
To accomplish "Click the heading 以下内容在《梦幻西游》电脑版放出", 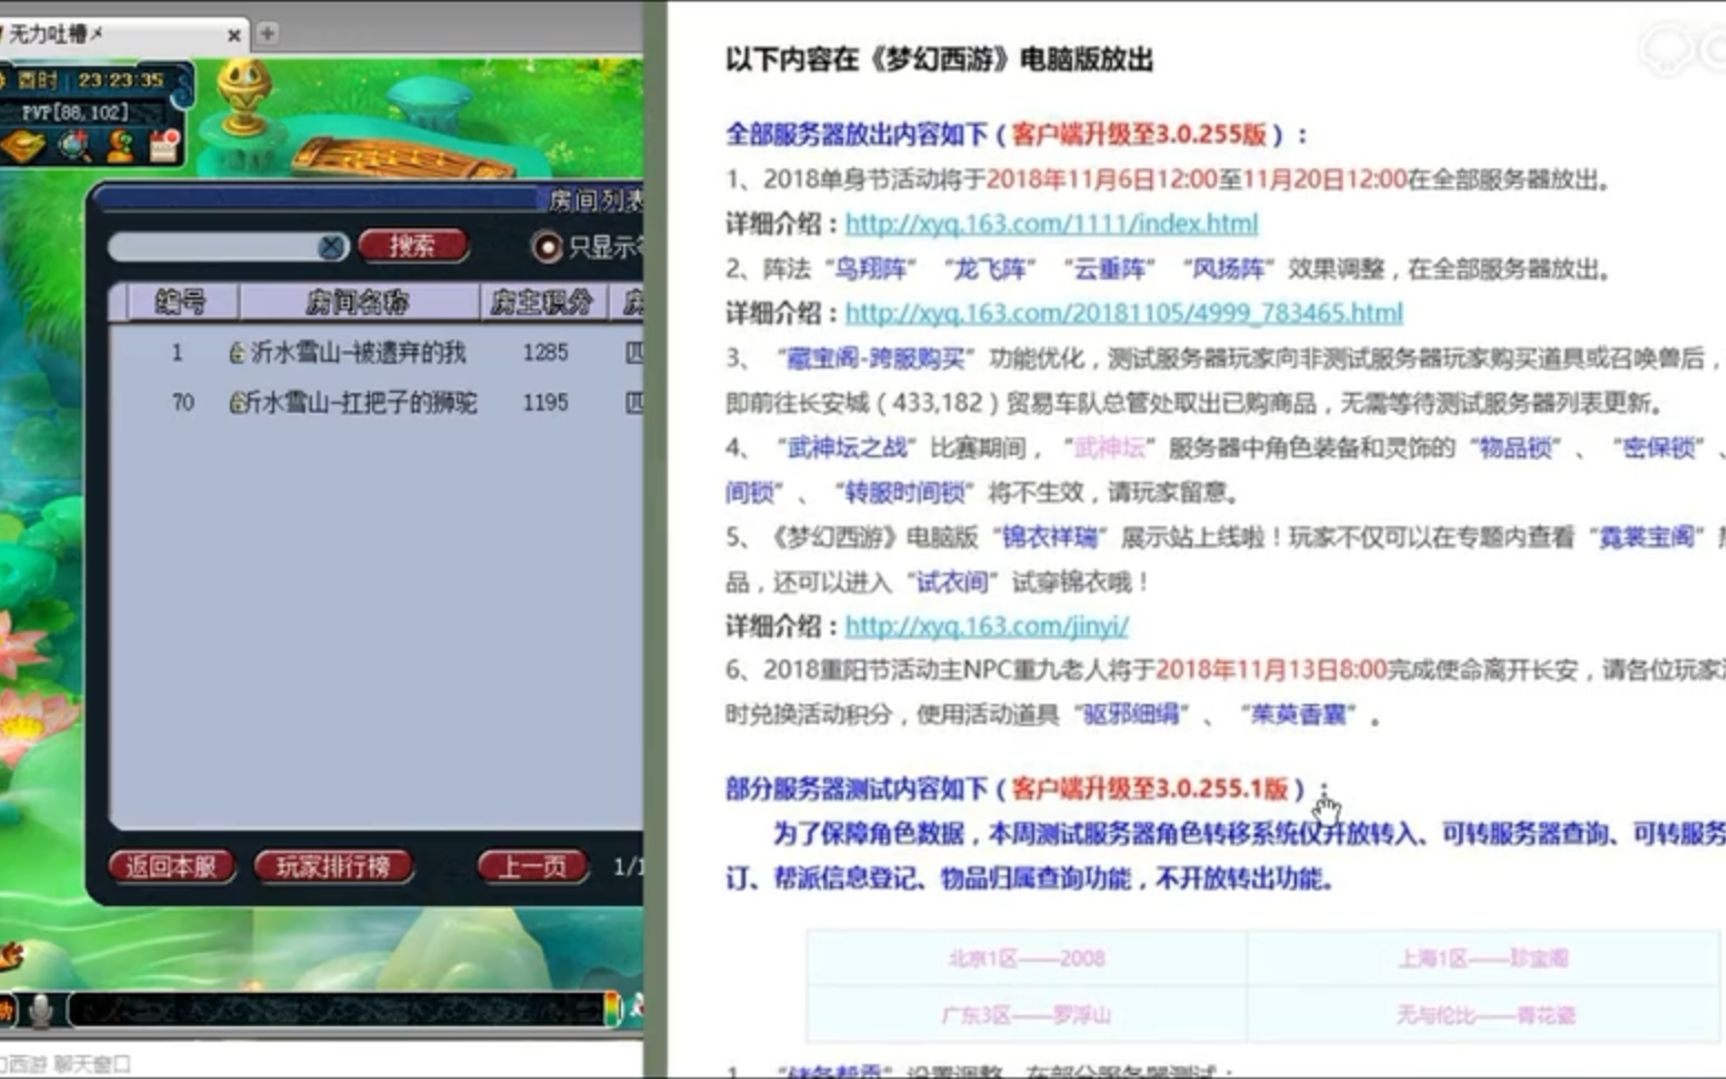I will tap(939, 59).
